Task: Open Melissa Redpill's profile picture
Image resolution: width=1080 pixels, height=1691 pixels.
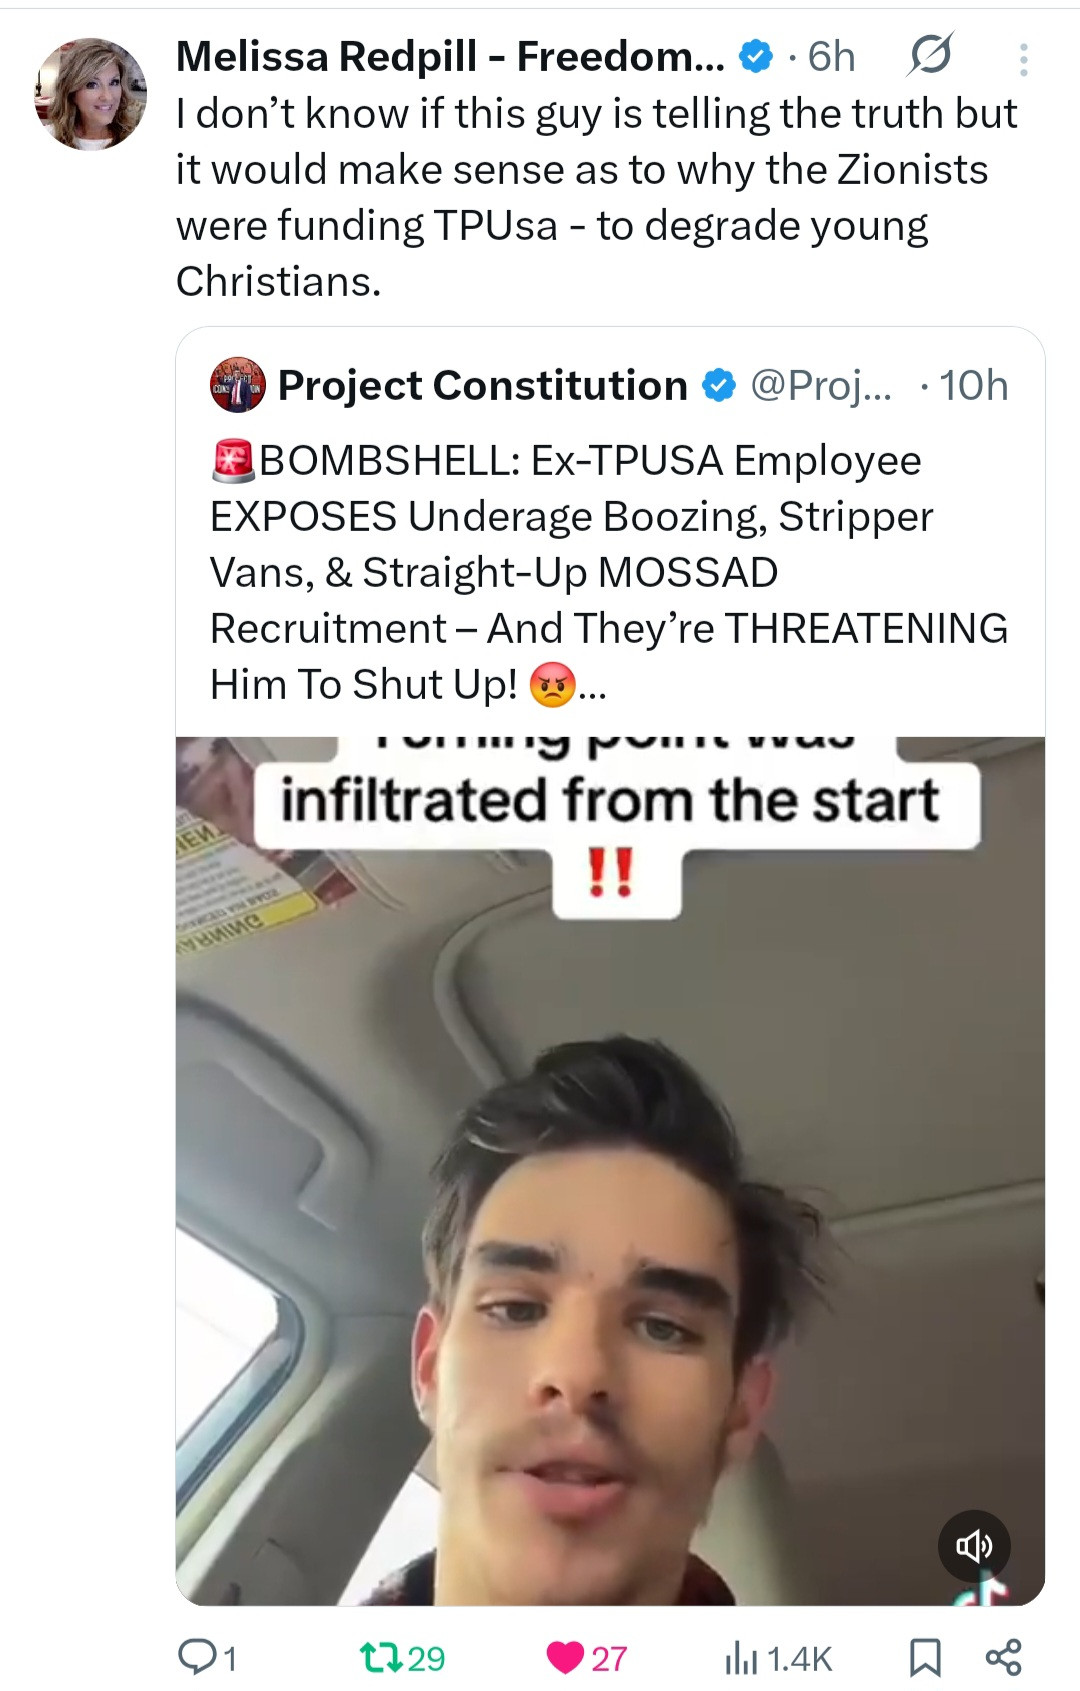Action: [x=91, y=95]
